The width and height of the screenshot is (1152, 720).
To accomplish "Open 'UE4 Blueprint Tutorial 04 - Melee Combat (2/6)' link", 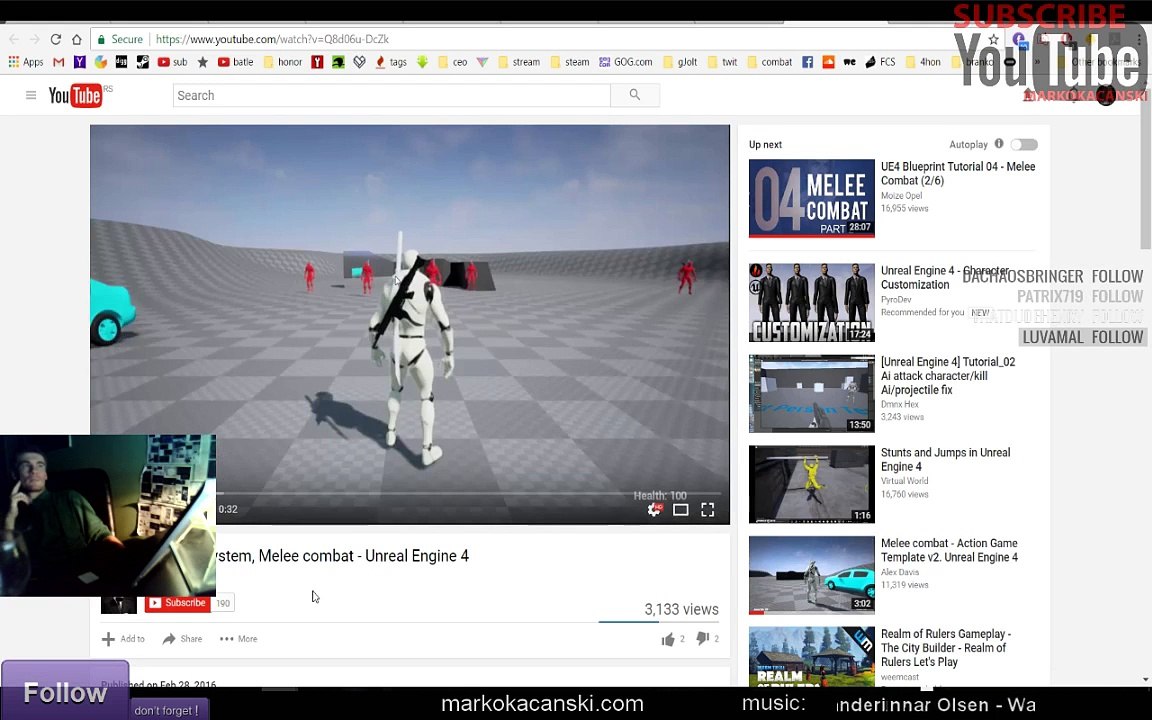I will (x=958, y=173).
